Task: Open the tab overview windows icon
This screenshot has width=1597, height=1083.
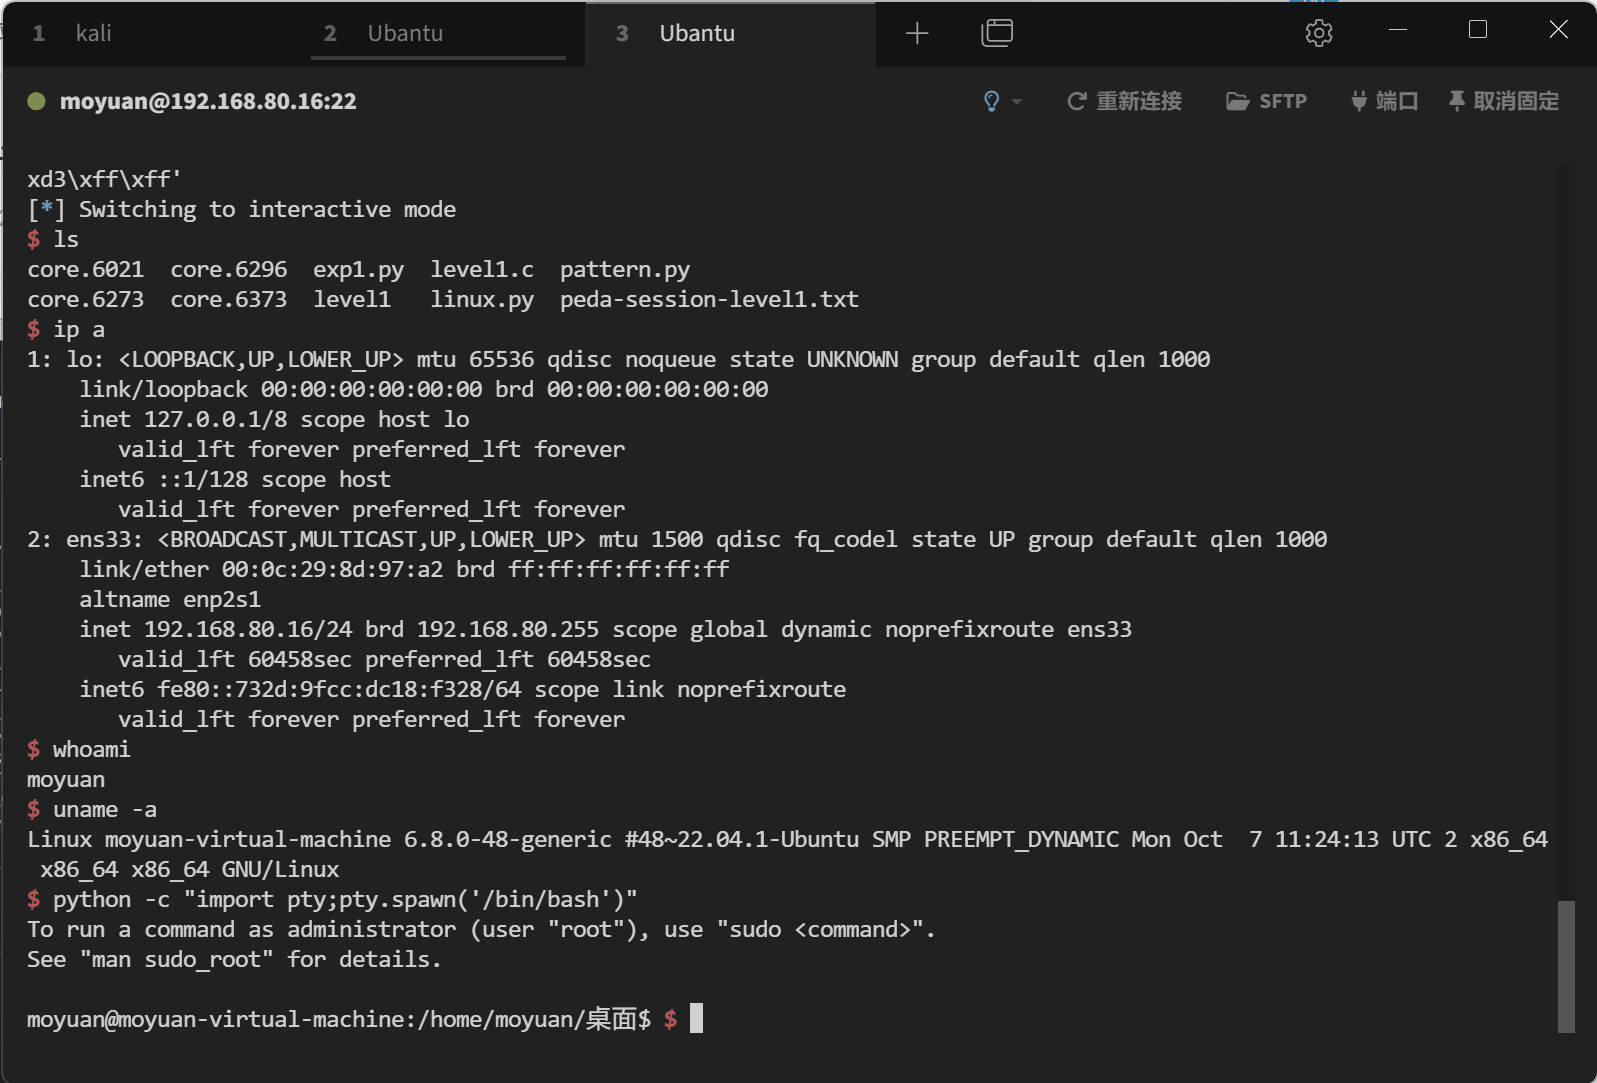Action: tap(997, 34)
